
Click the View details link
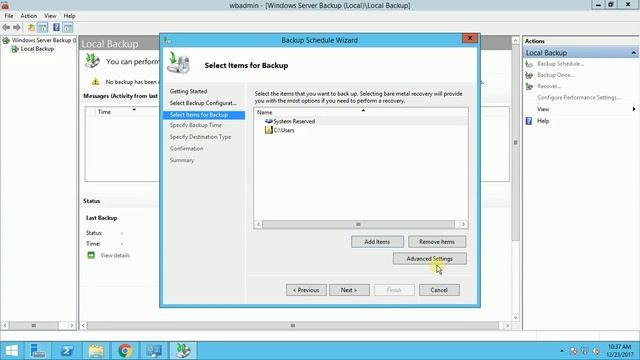[115, 255]
